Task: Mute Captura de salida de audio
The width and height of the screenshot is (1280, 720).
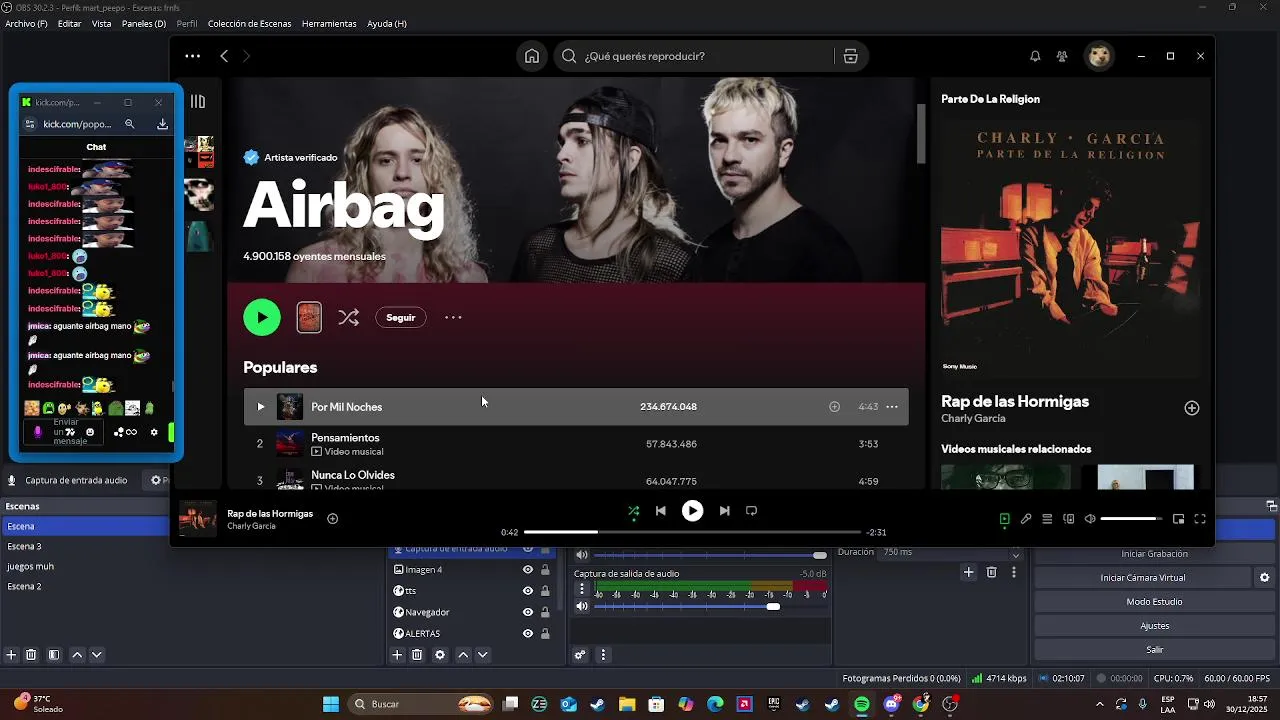Action: 582,606
